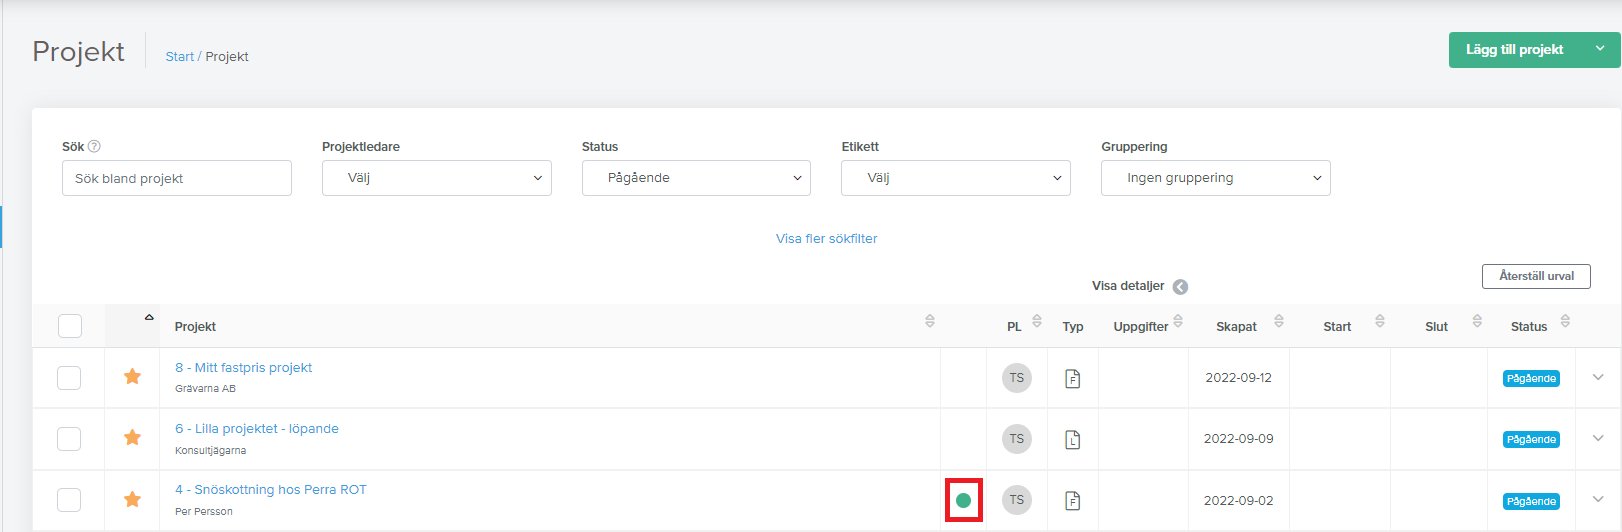Click the TS avatar on Mitt fastpris projekt row
This screenshot has height=532, width=1622.
(x=1017, y=378)
